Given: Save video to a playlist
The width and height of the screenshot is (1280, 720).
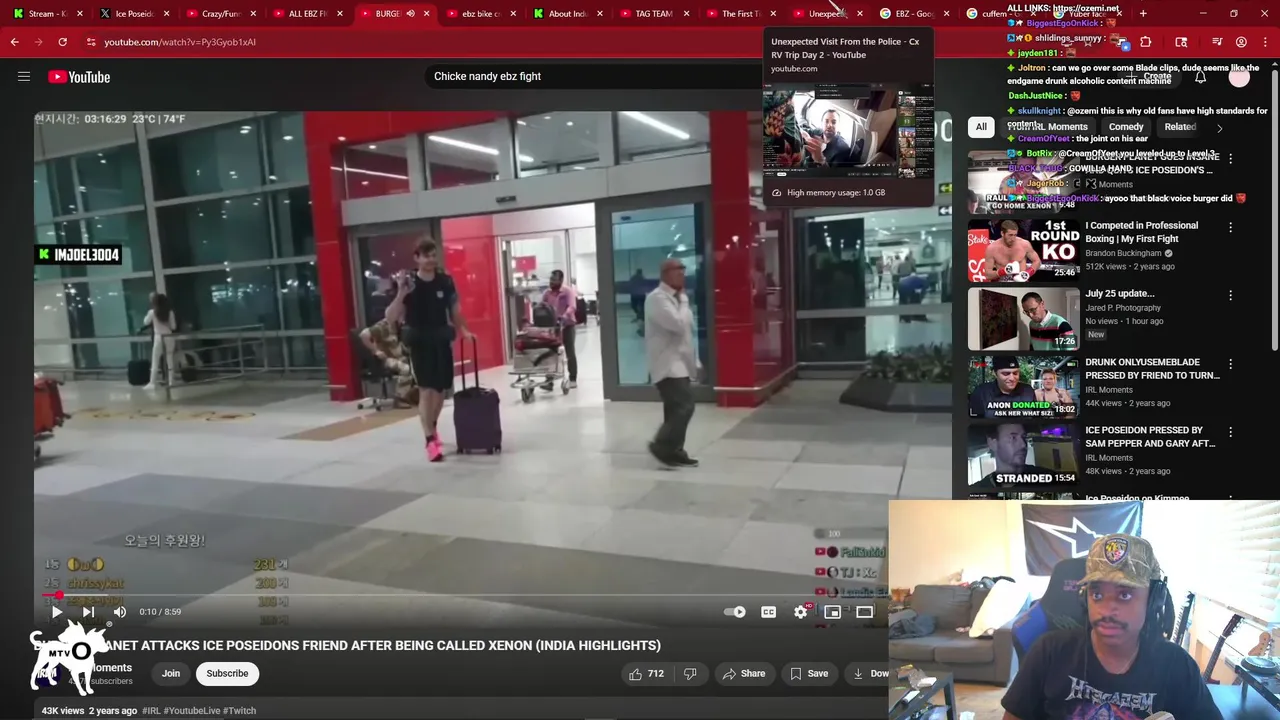Looking at the screenshot, I should 809,674.
